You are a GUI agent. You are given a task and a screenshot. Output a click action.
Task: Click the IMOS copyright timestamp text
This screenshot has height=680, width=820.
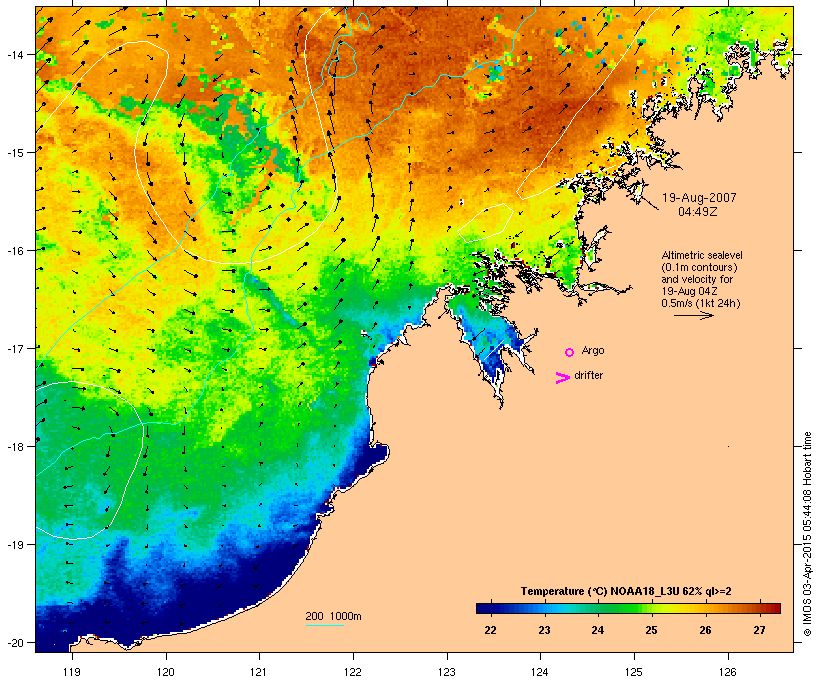point(807,534)
